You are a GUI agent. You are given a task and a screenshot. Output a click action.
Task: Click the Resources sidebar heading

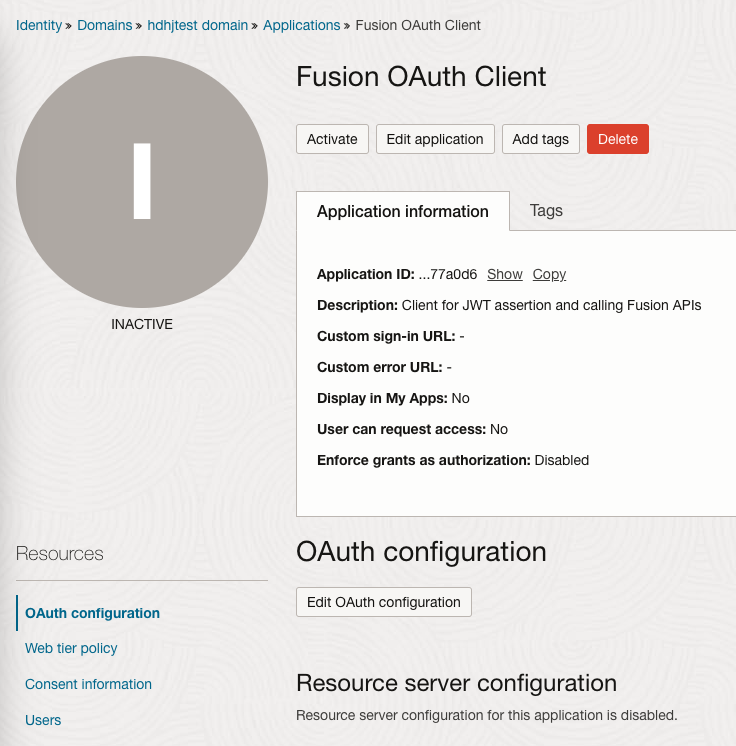coord(59,553)
